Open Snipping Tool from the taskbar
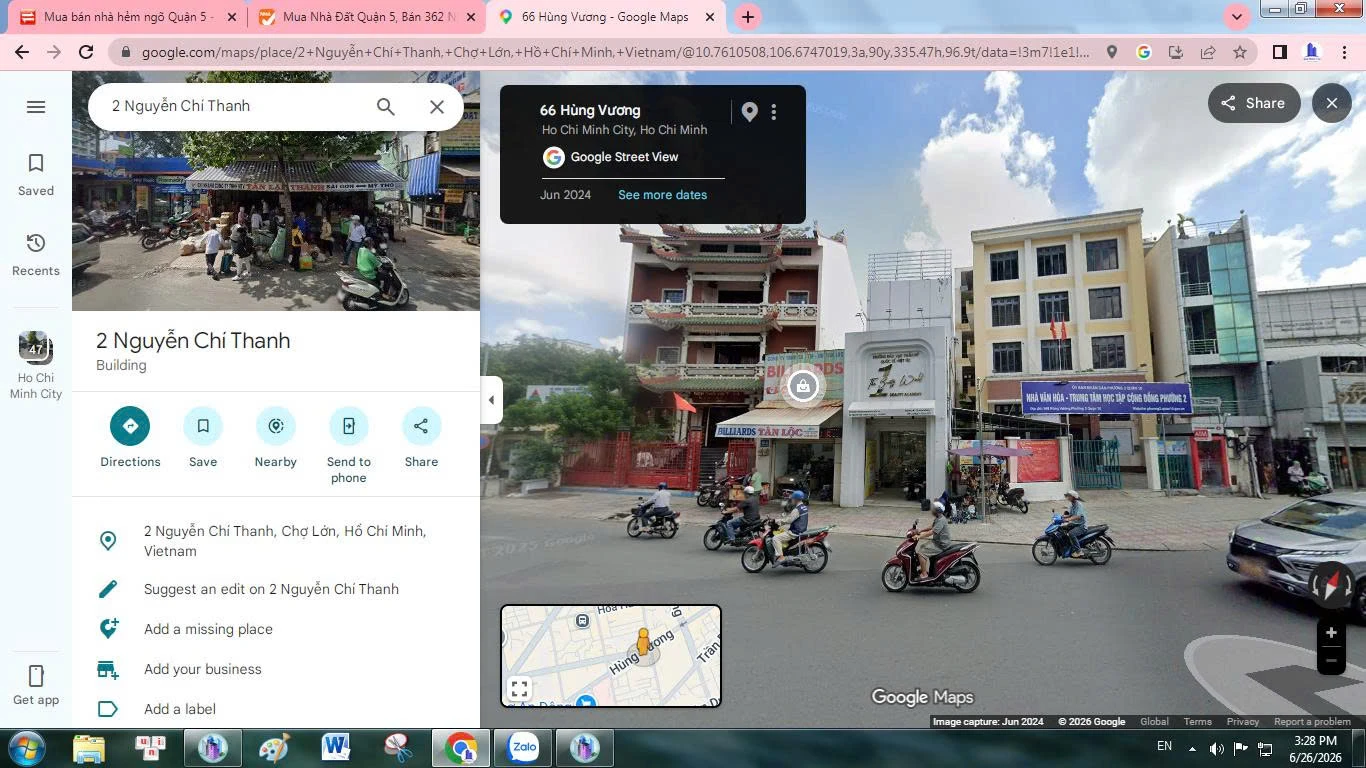Screen dimensions: 1366x768 coord(398,748)
